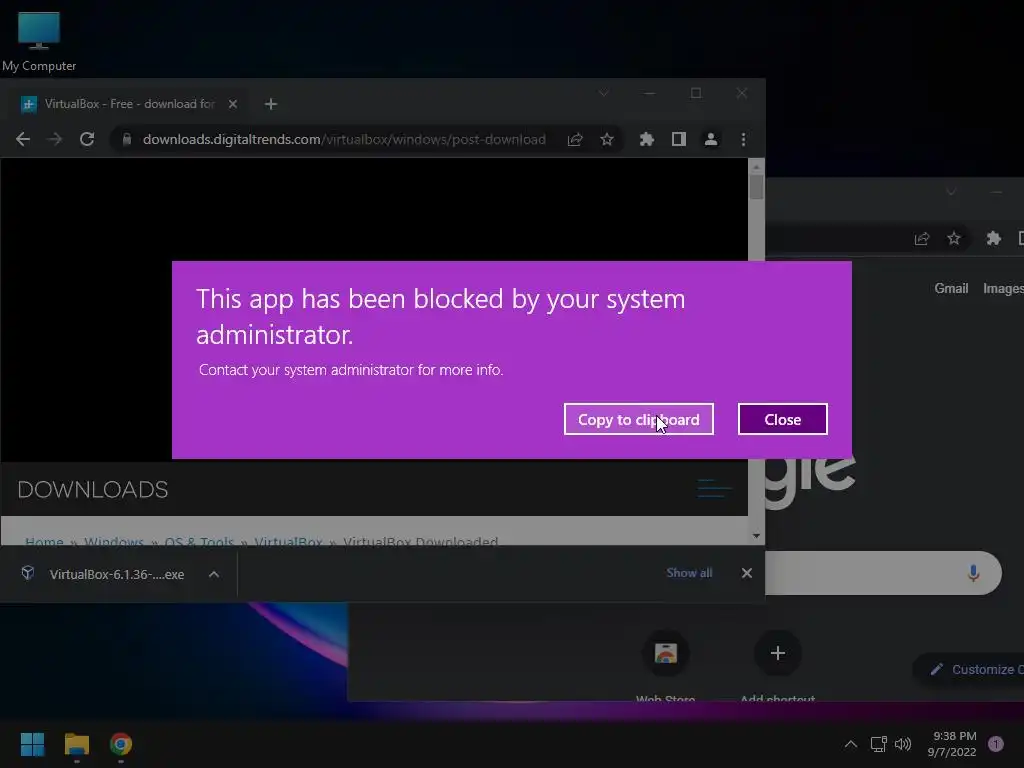
Task: Click the padlock site info icon
Action: pyautogui.click(x=127, y=139)
